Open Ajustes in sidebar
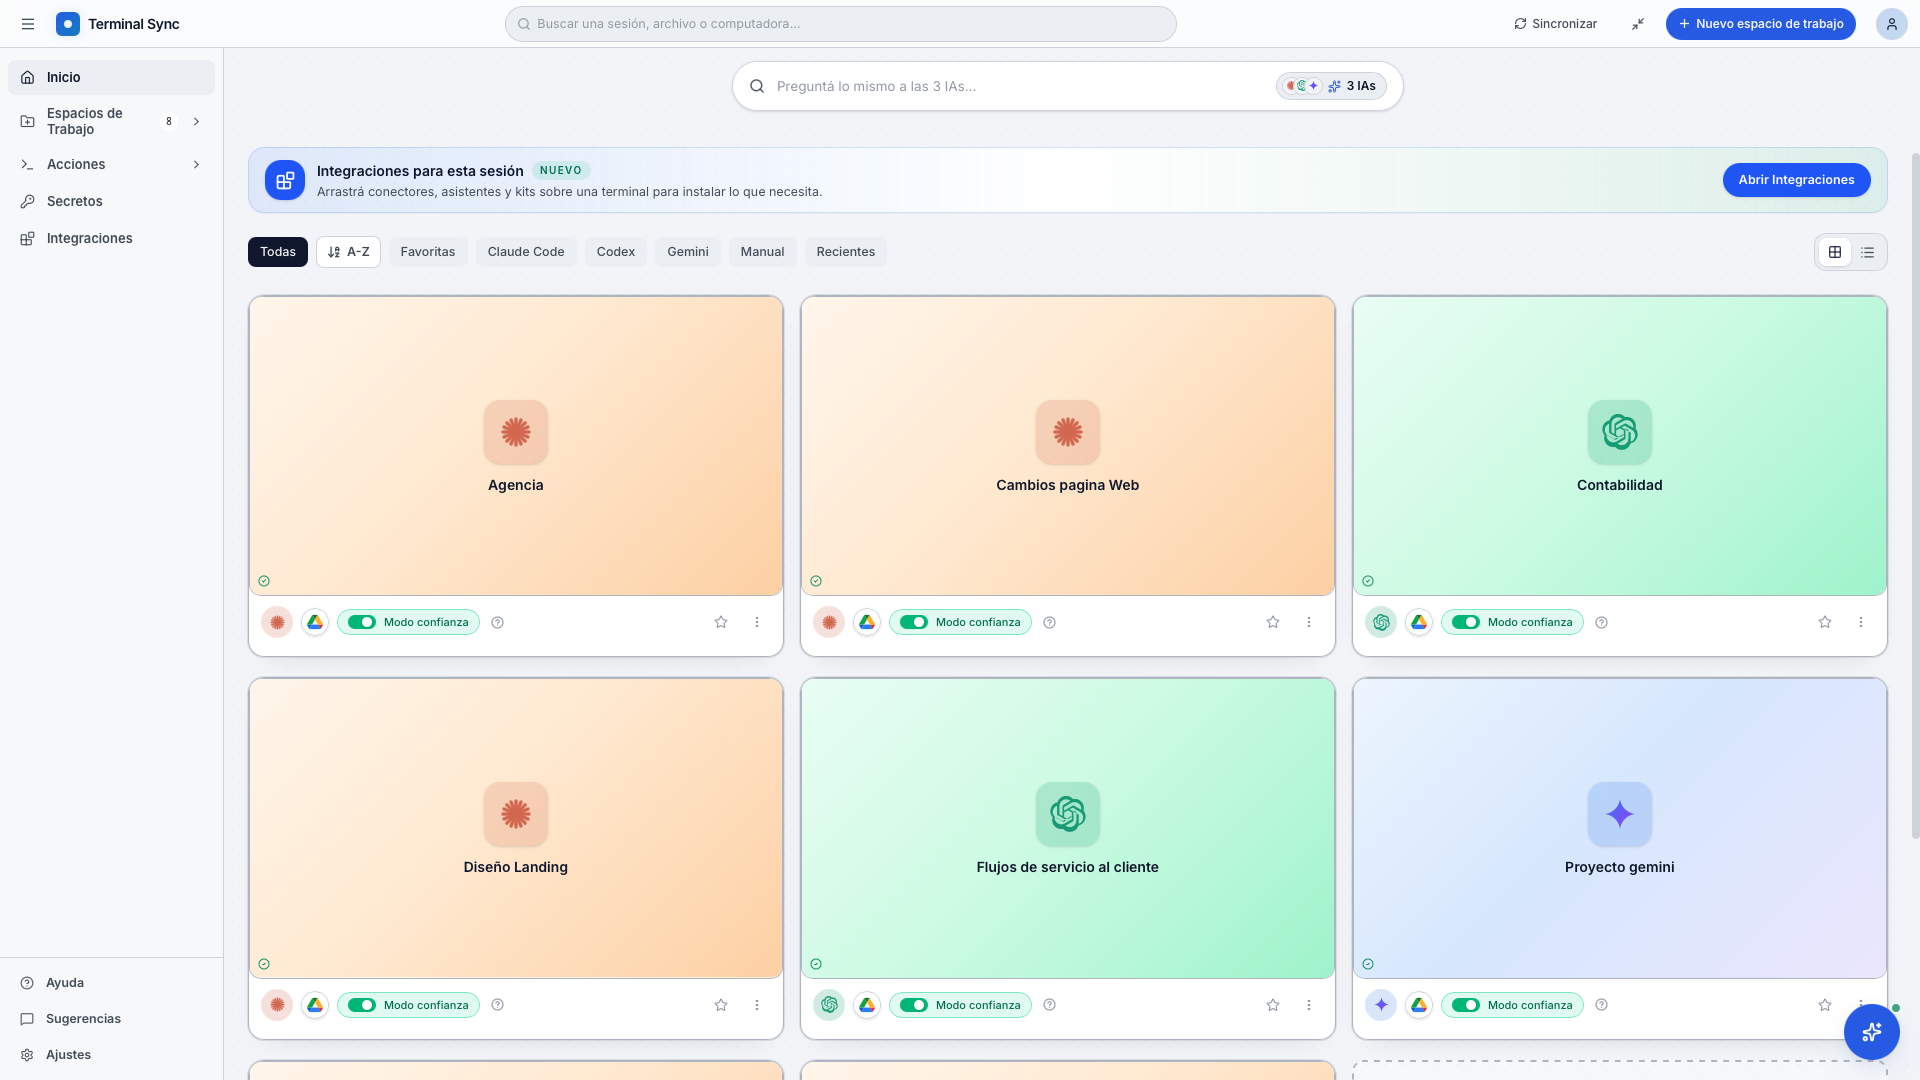1920x1080 pixels. 111,1055
